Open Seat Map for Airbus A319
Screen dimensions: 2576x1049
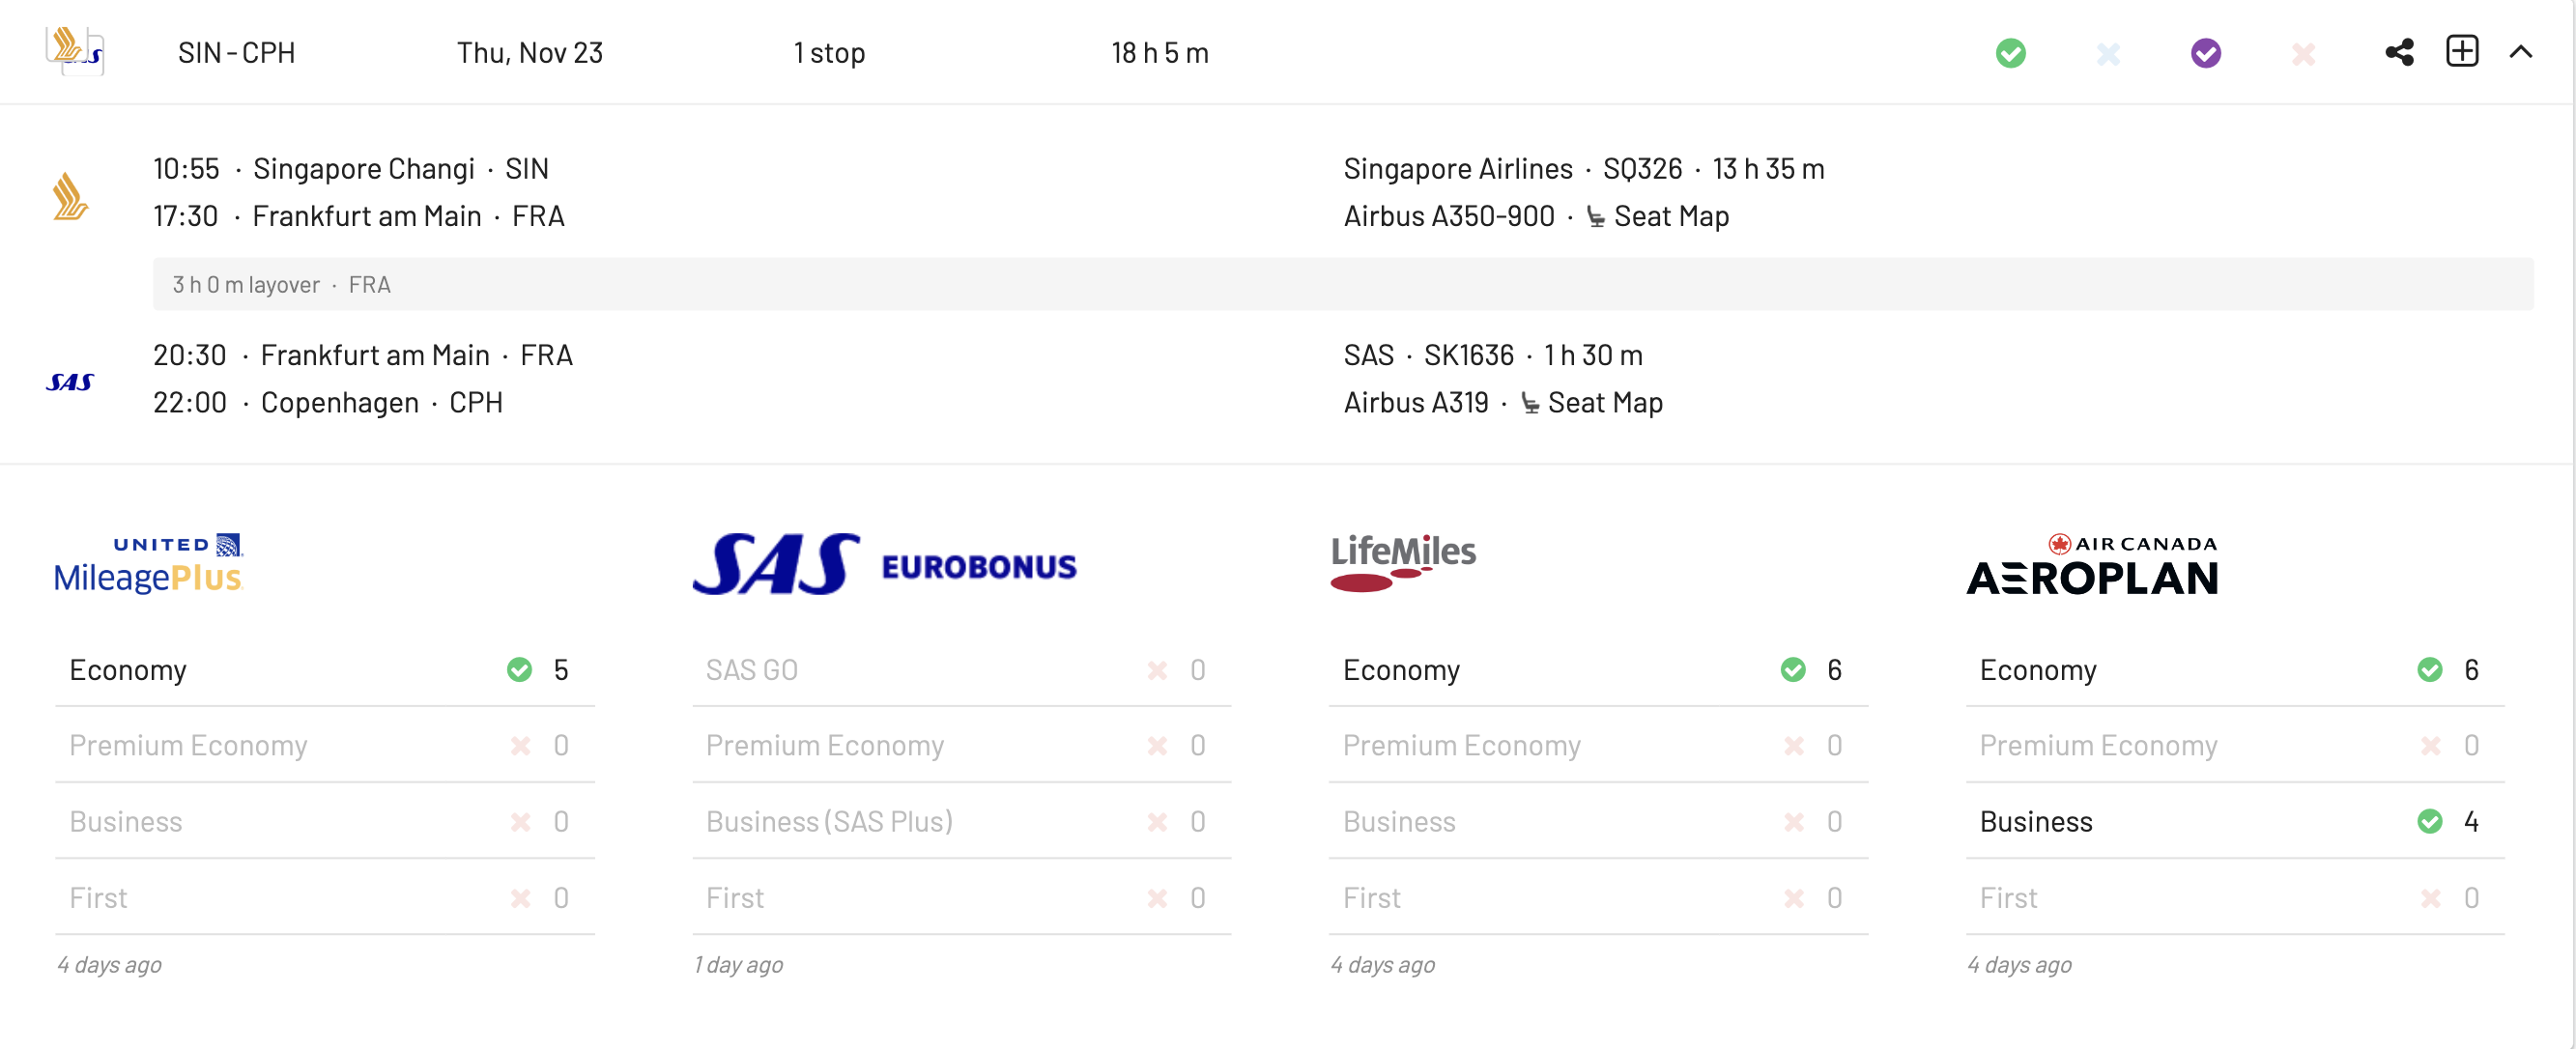pos(1604,402)
